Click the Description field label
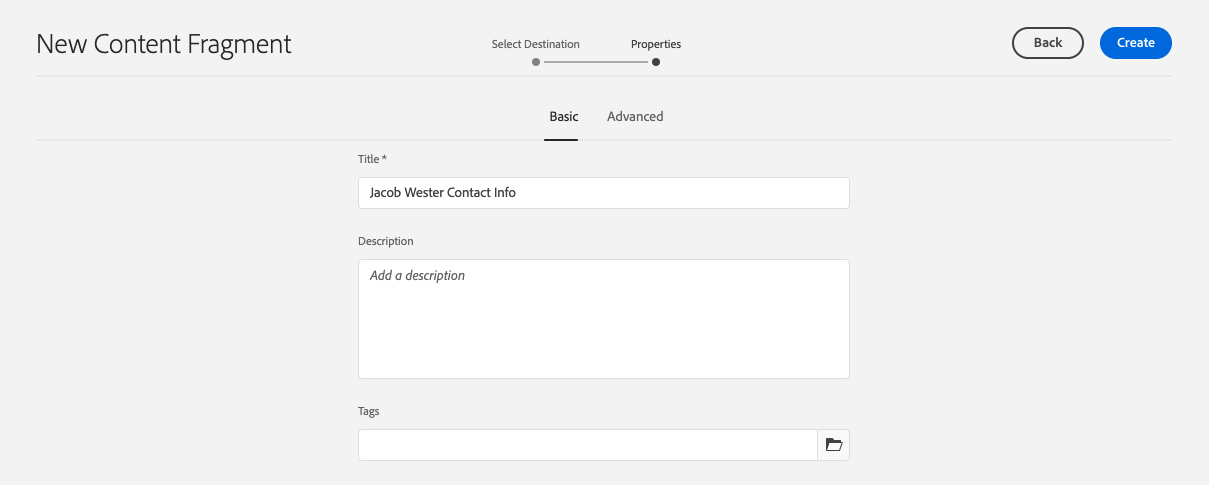The height and width of the screenshot is (485, 1209). click(385, 241)
